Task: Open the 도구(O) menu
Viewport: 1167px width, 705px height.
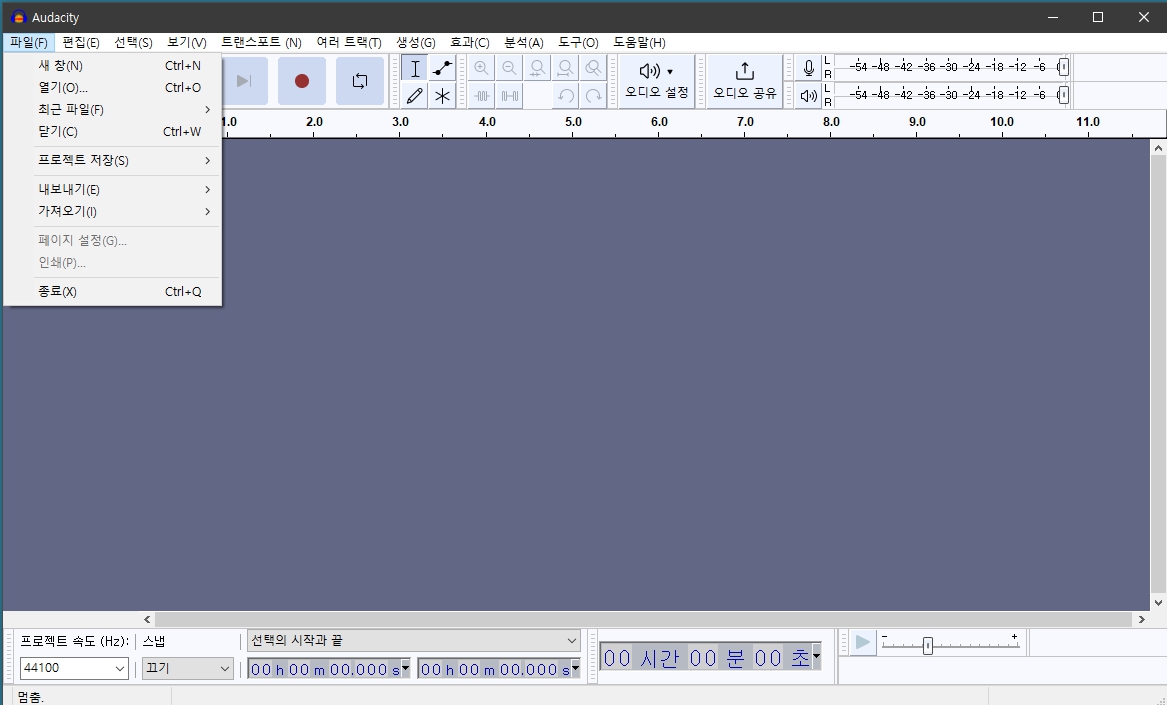Action: pos(578,42)
